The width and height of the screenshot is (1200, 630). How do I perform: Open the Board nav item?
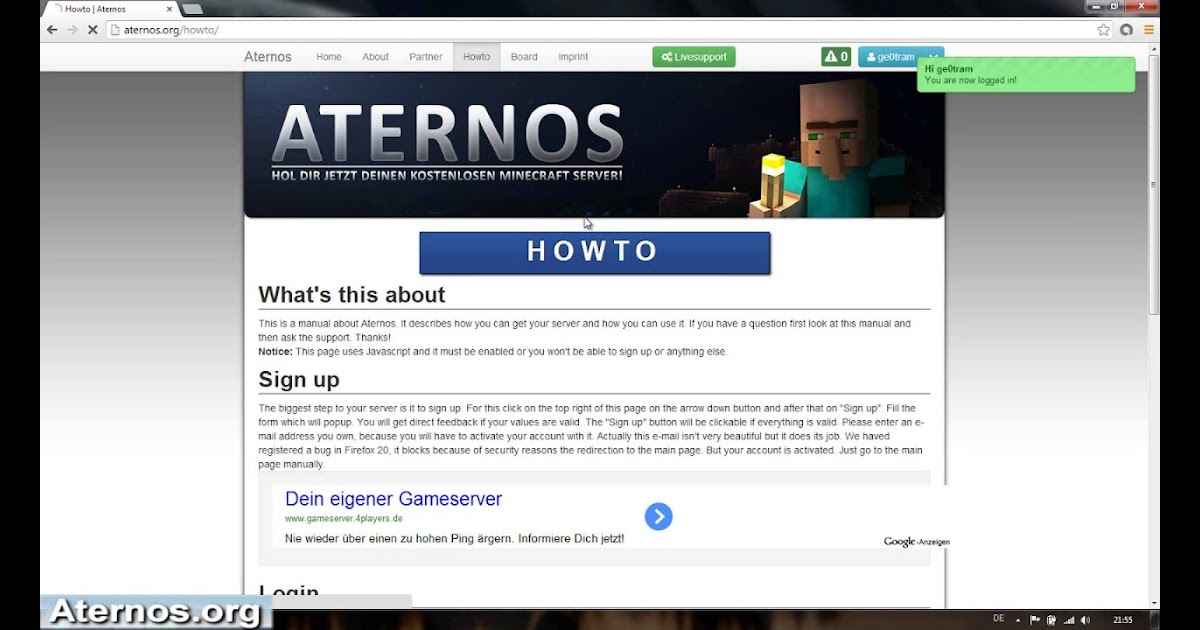click(524, 57)
